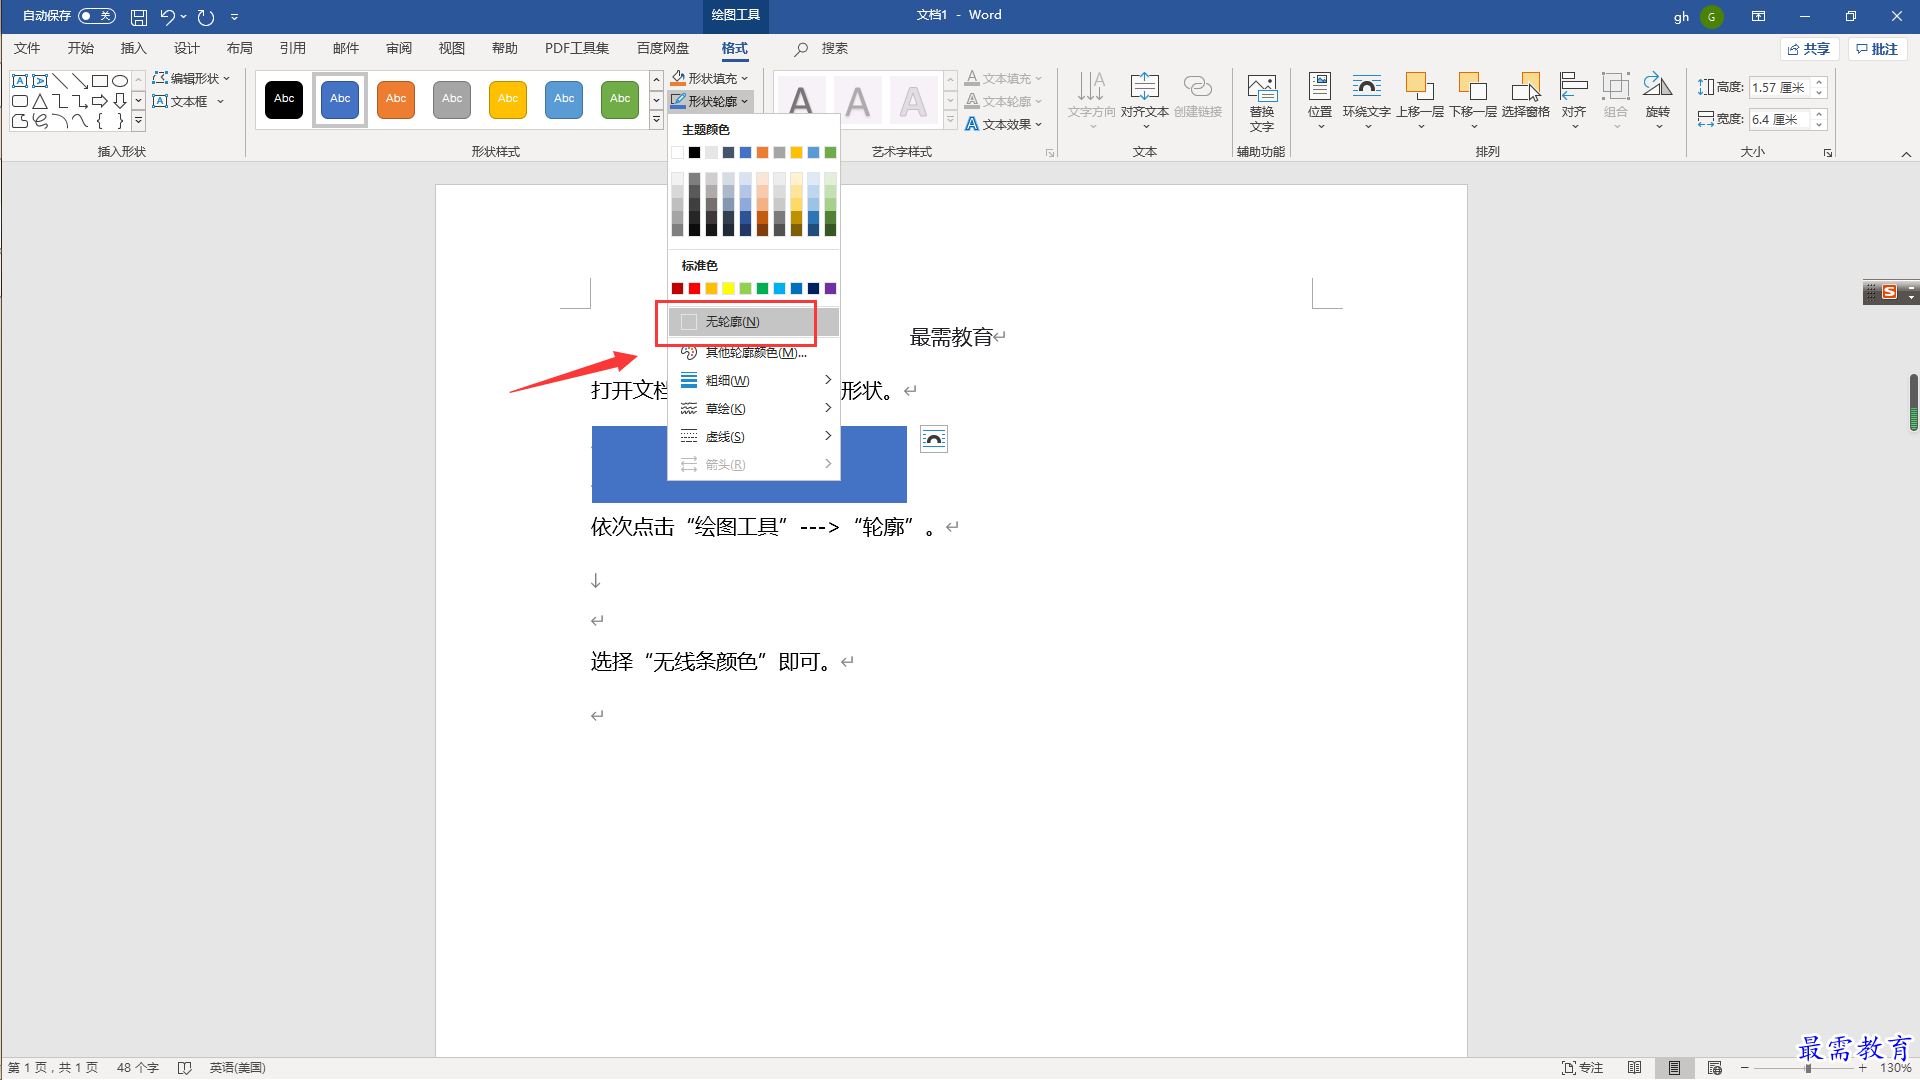
Task: Click the Undo arrow icon
Action: (167, 17)
